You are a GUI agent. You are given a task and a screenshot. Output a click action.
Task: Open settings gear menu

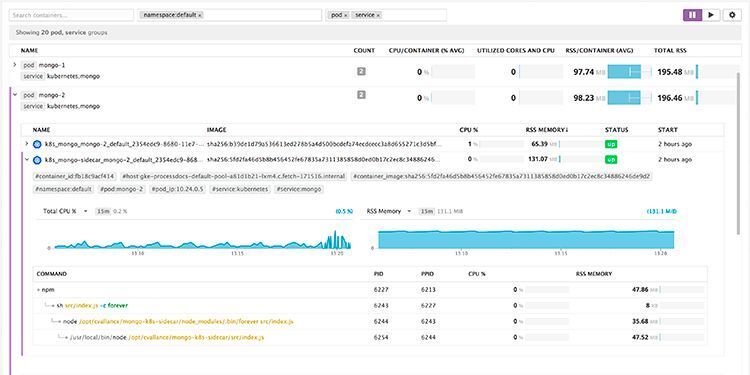732,15
